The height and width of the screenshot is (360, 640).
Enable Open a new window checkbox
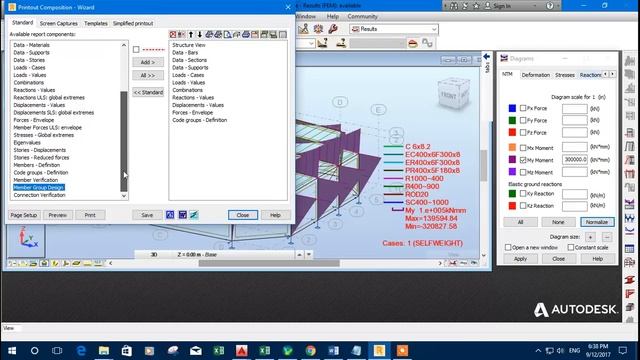508,247
